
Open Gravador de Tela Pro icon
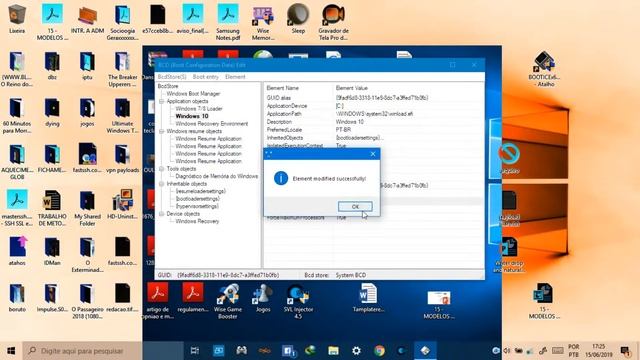pyautogui.click(x=333, y=22)
